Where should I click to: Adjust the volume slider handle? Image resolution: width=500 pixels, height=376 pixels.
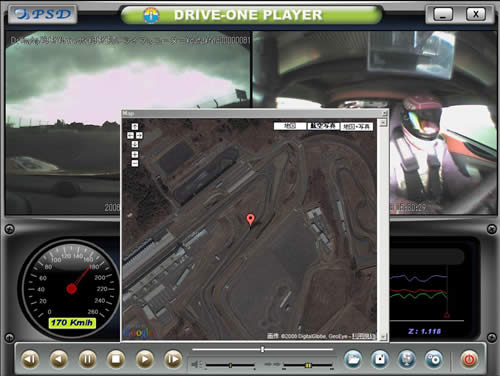tap(230, 366)
